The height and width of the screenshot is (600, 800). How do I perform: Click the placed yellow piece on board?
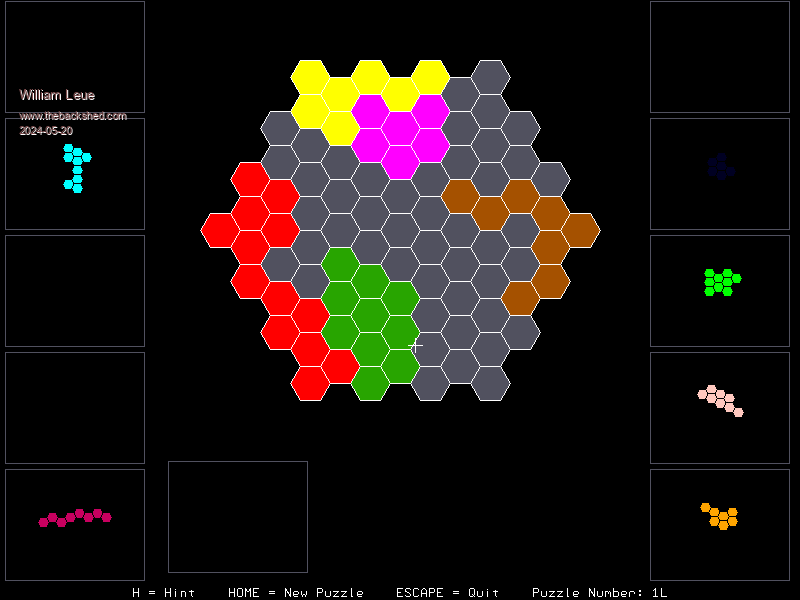pos(340,95)
